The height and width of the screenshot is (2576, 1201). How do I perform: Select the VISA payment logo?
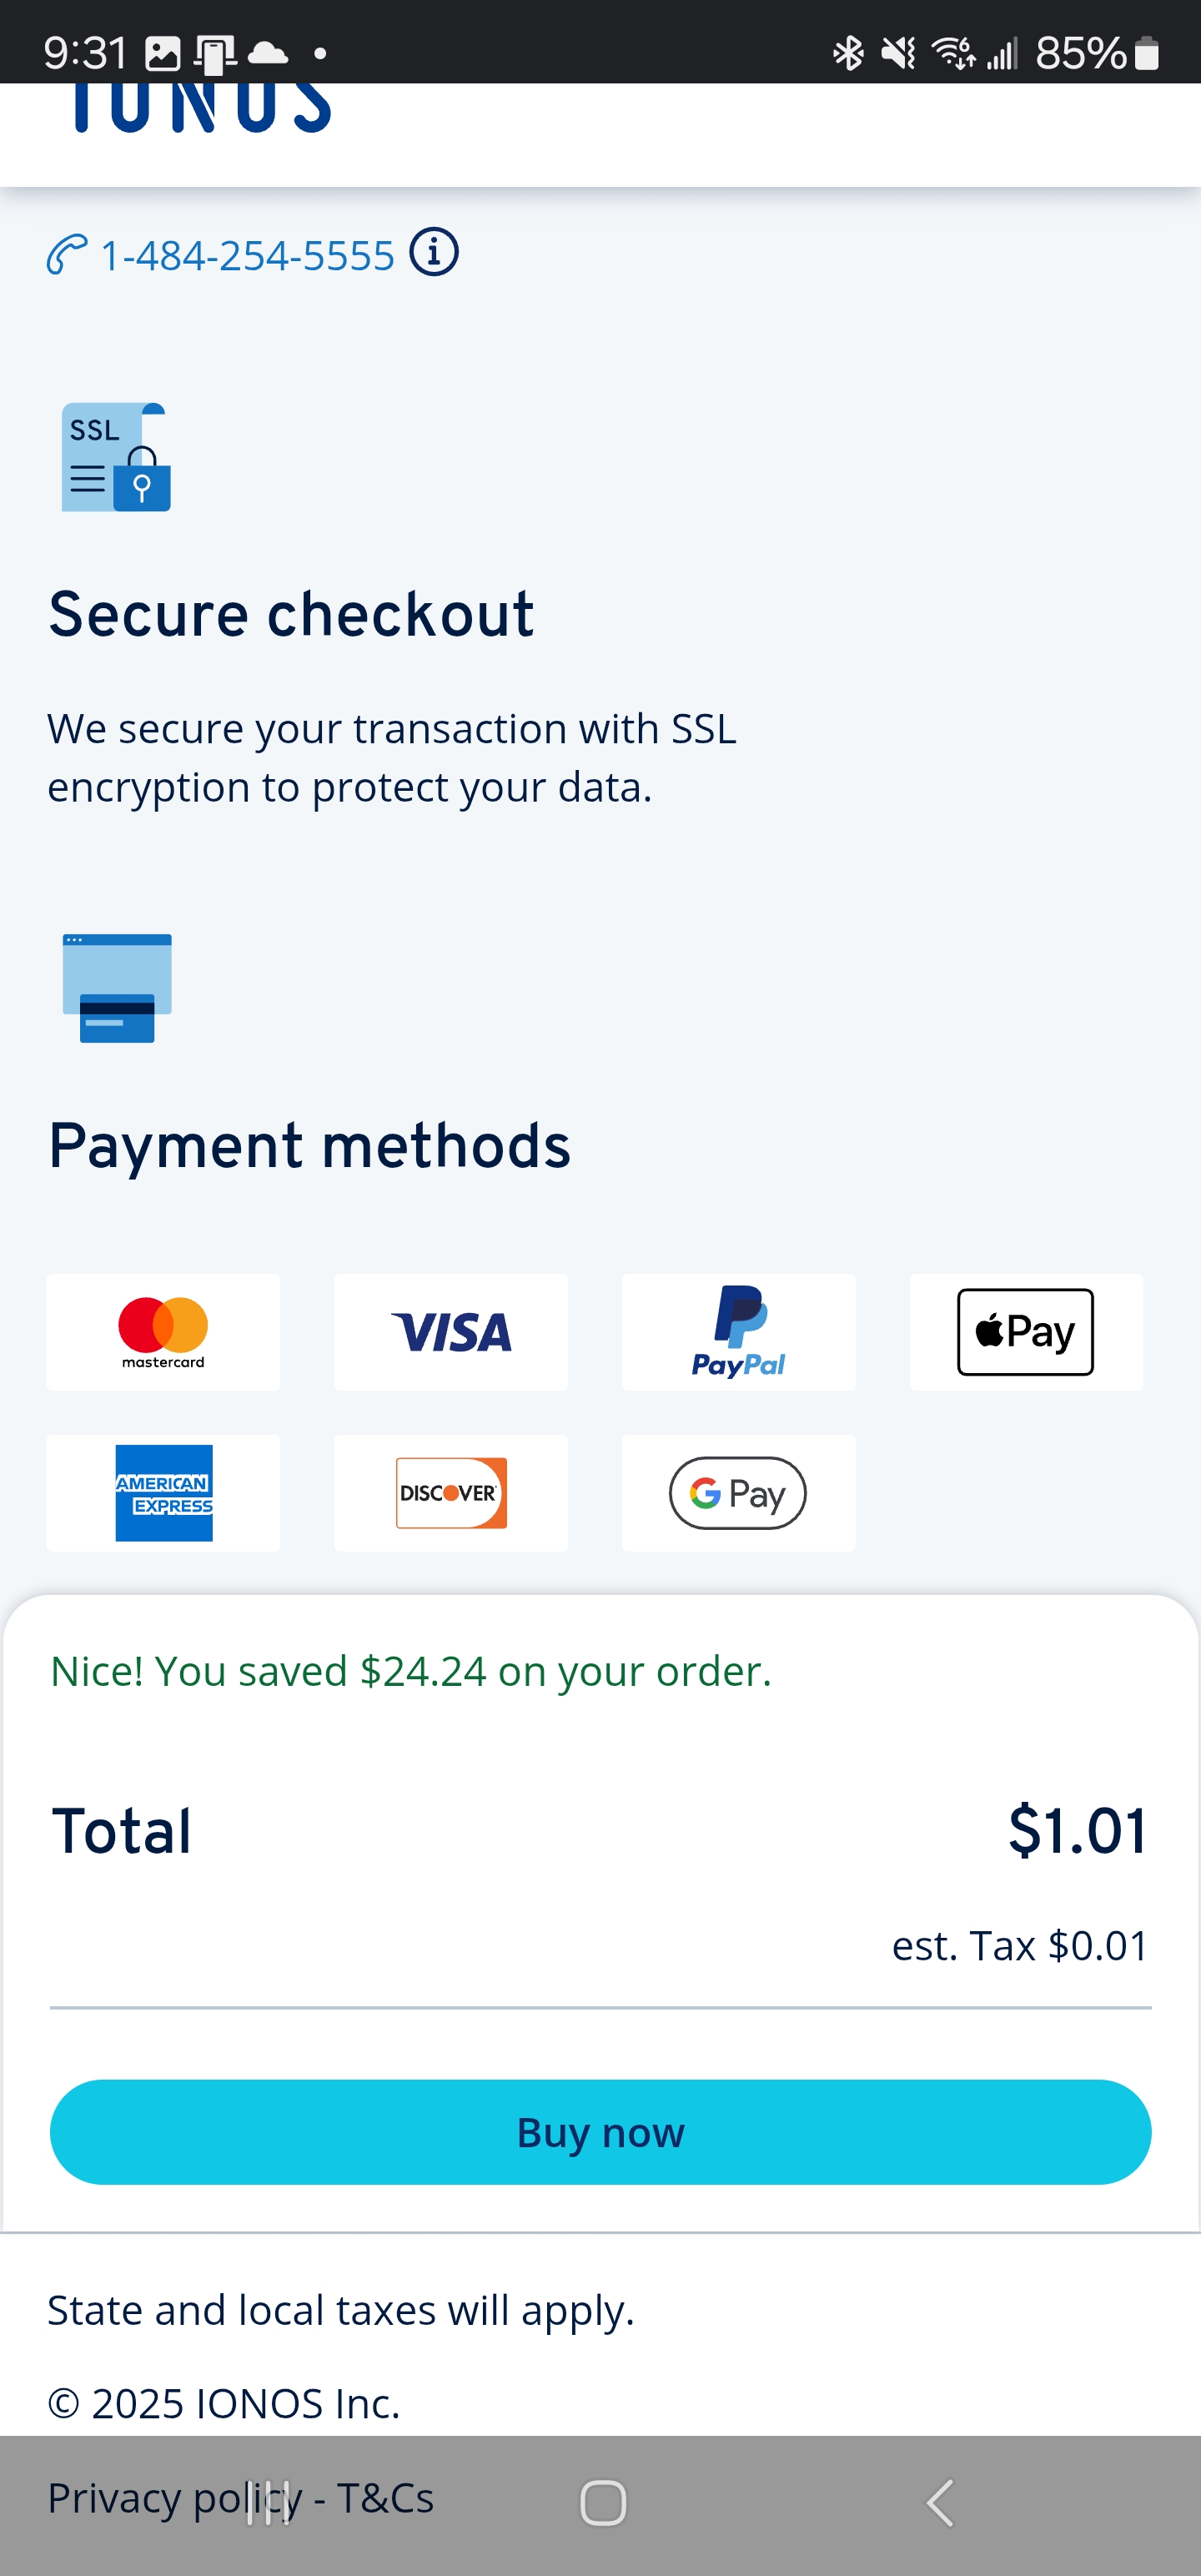point(451,1332)
